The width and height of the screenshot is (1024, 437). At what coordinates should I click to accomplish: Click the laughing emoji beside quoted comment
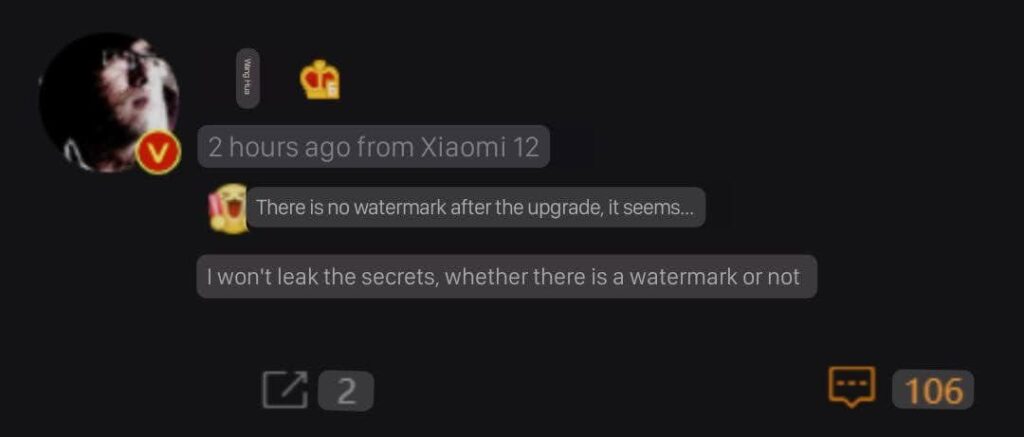pyautogui.click(x=227, y=208)
